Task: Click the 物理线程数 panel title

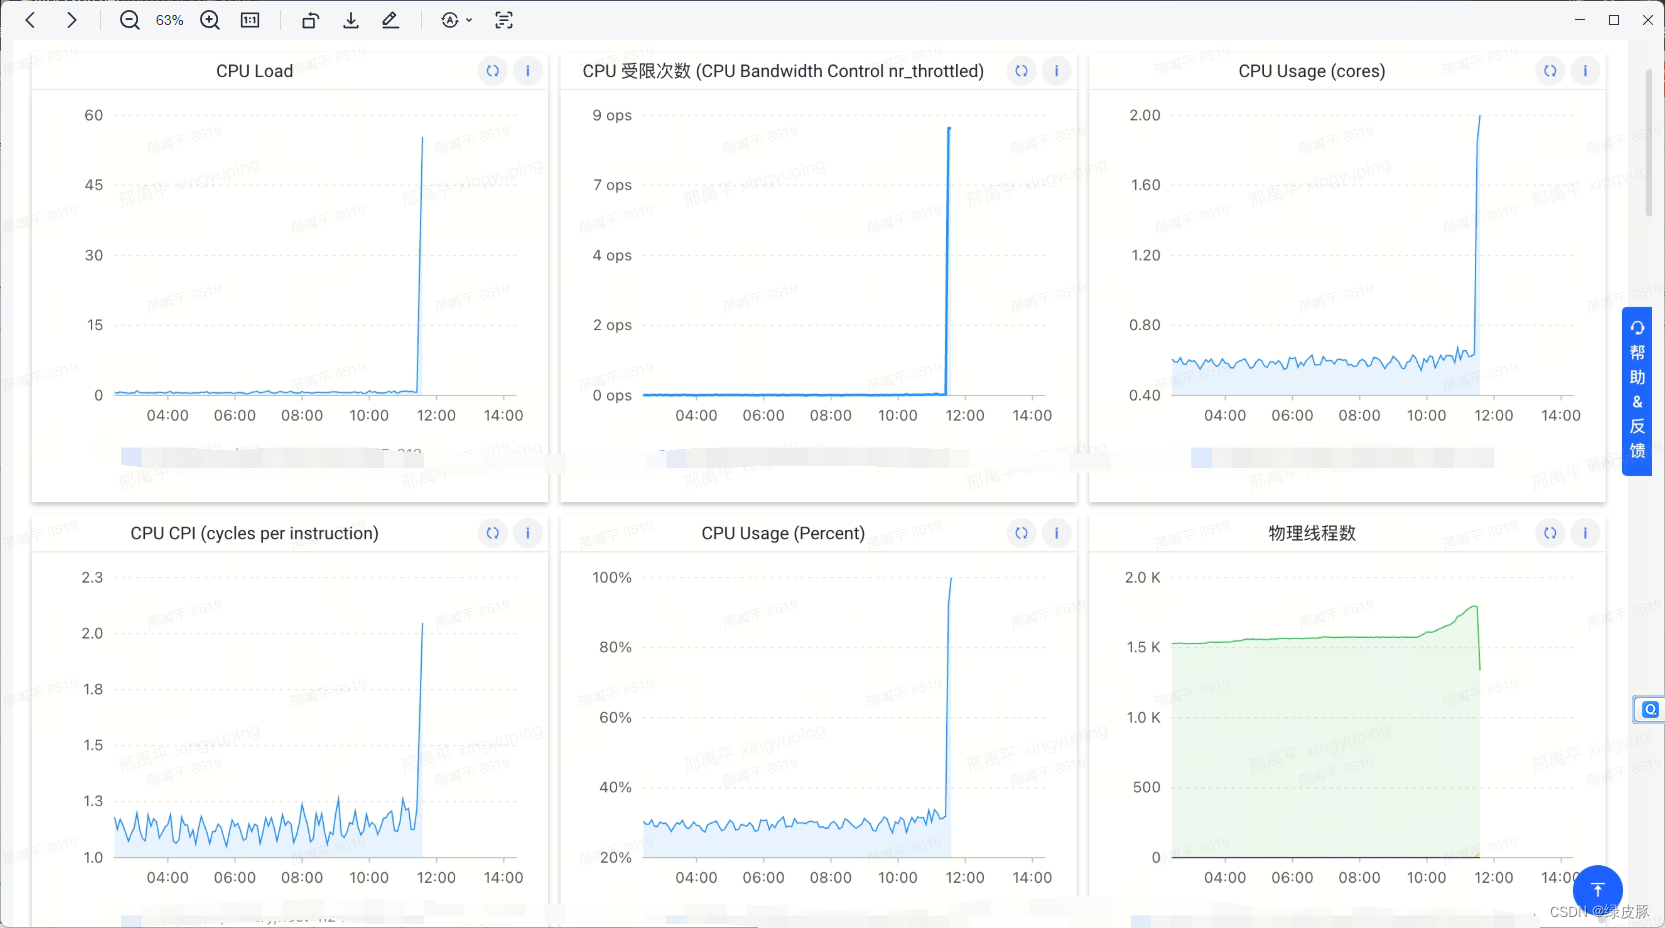Action: point(1312,533)
